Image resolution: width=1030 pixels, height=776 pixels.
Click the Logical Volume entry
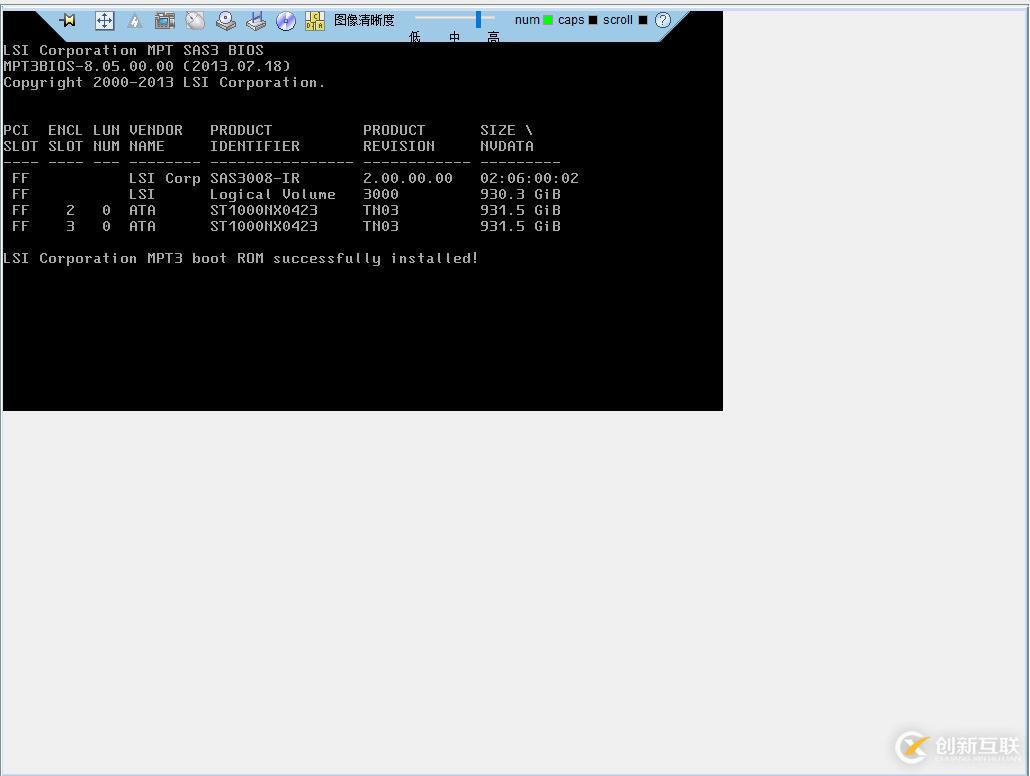coord(273,194)
